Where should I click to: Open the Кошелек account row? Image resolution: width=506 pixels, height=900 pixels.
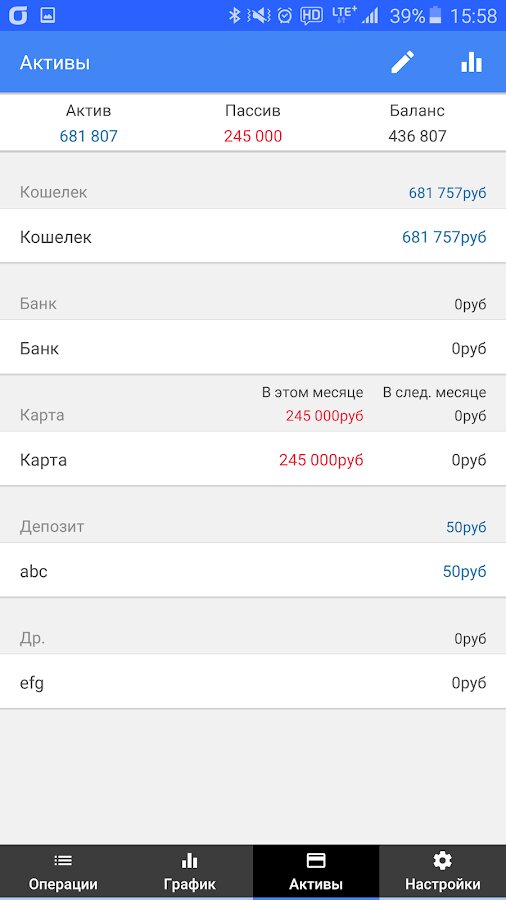point(253,236)
